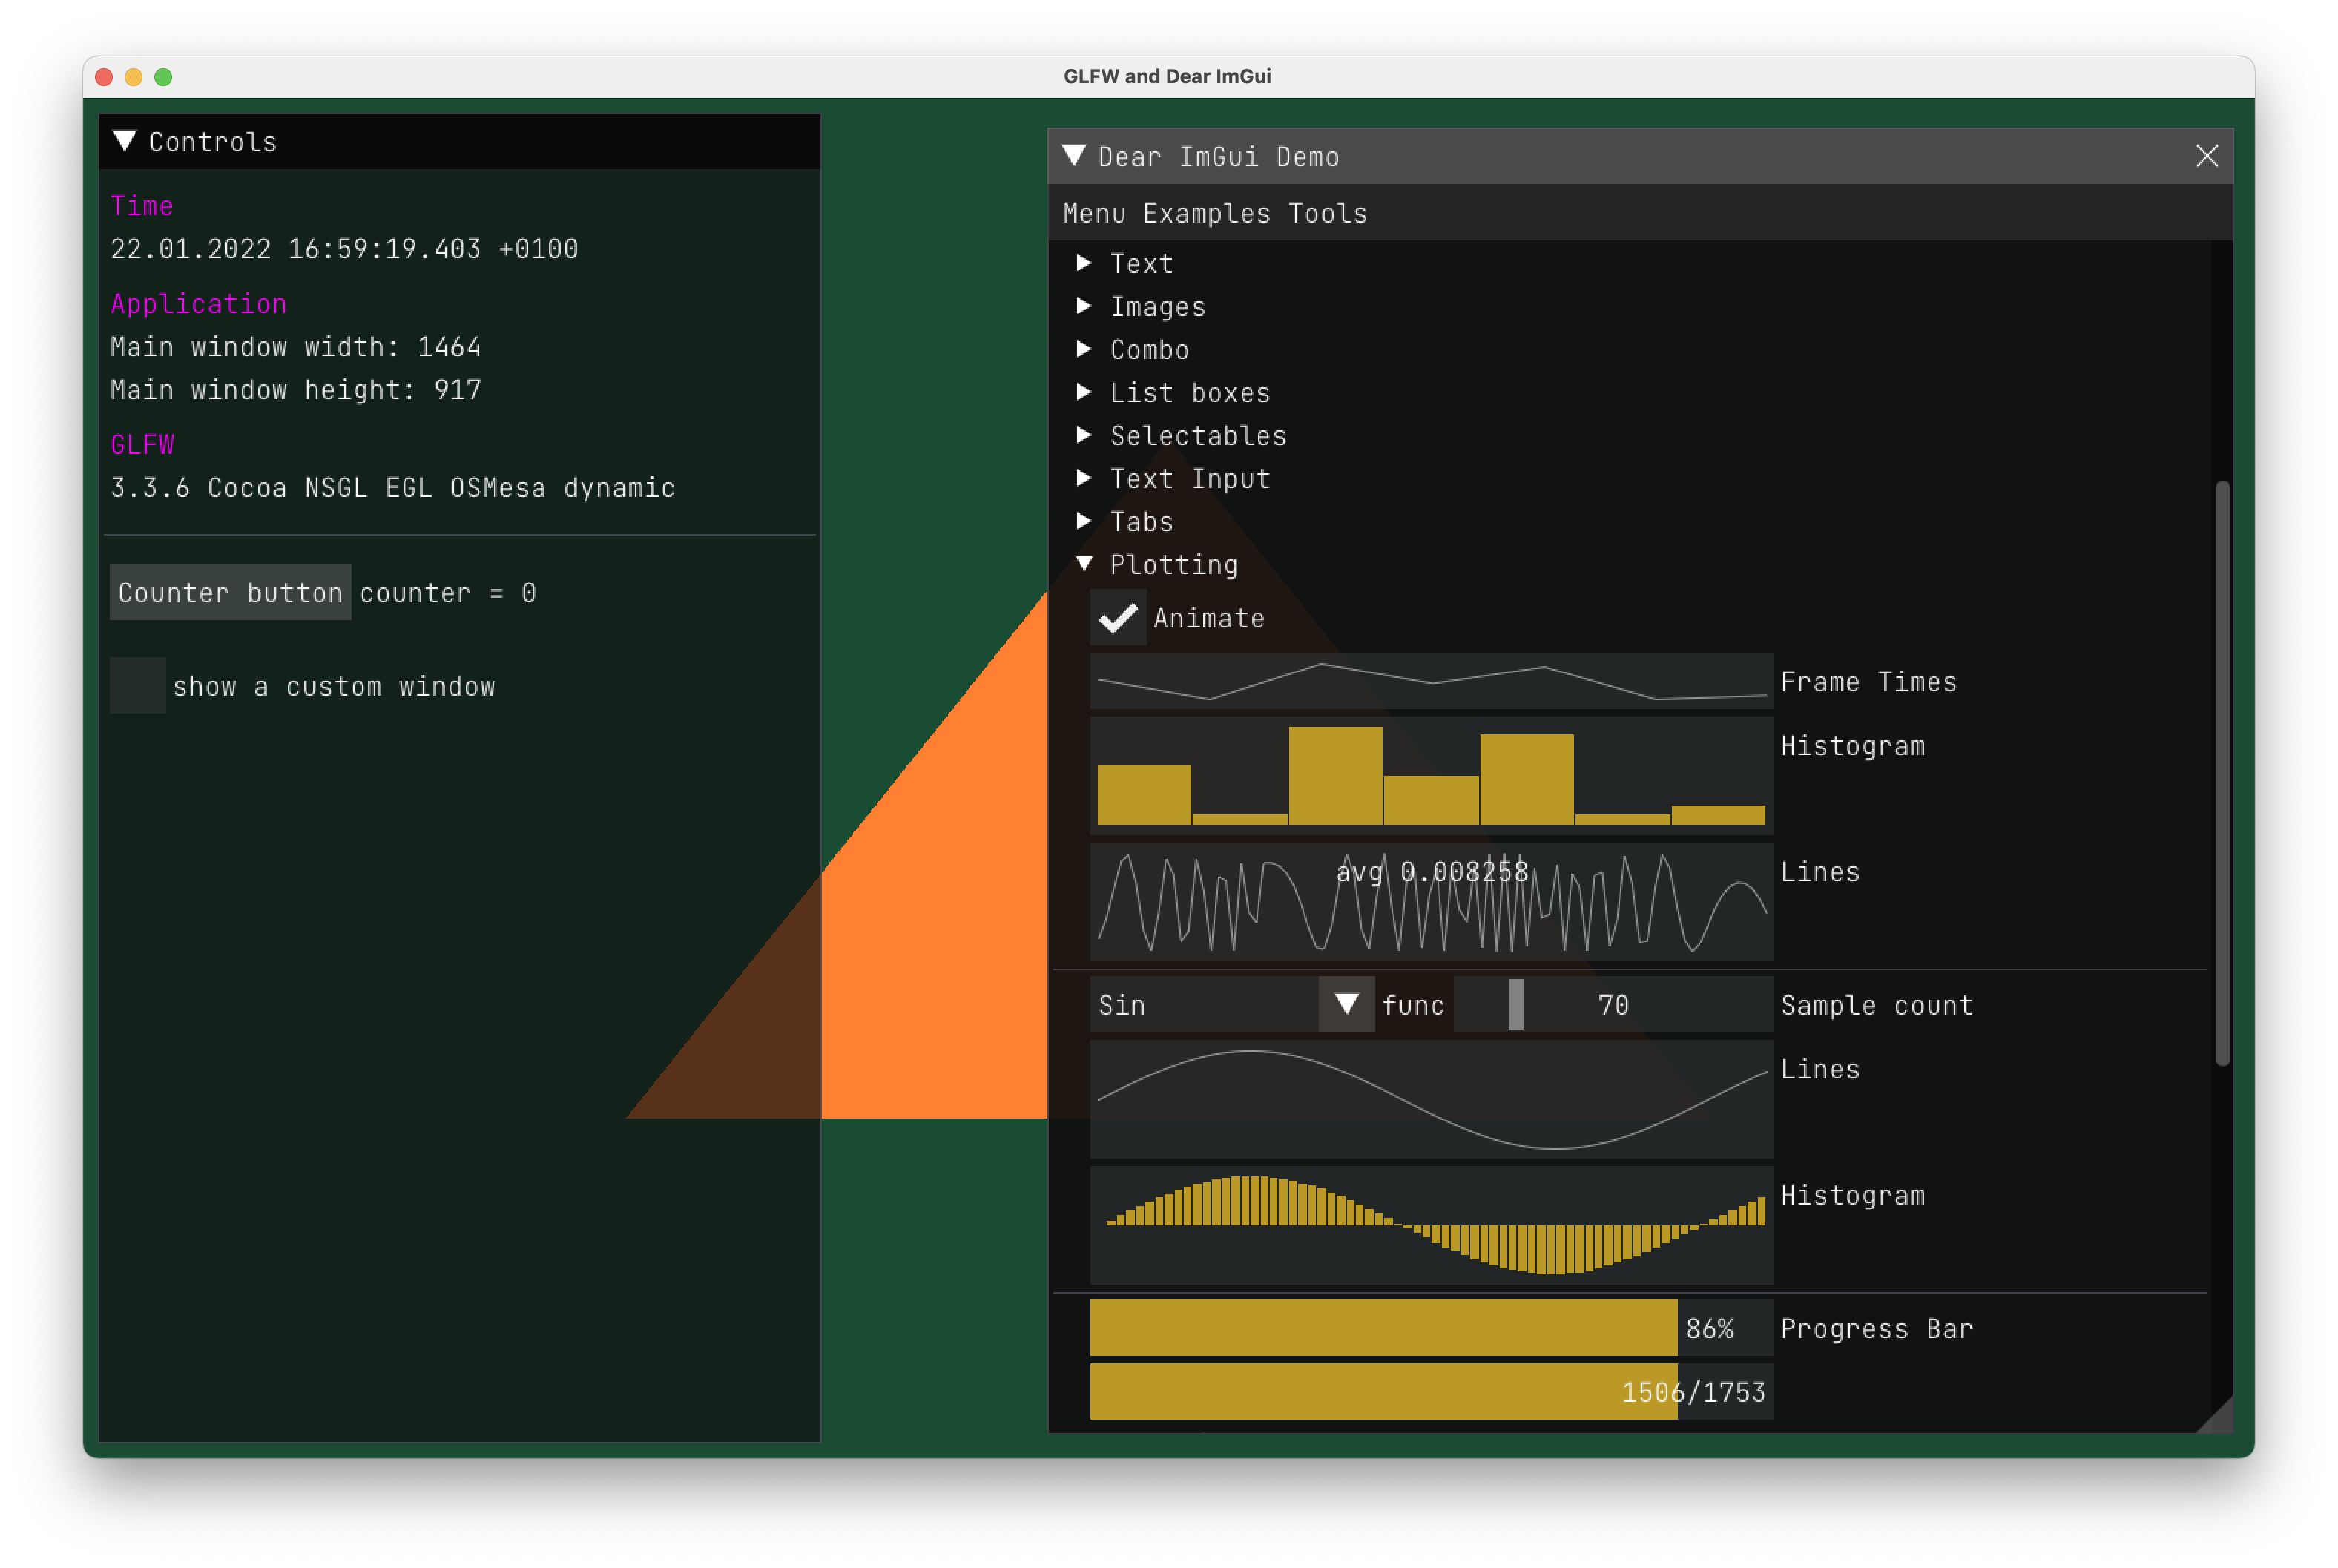This screenshot has height=1568, width=2338.
Task: Close the Dear ImGui Demo window
Action: click(x=2206, y=156)
